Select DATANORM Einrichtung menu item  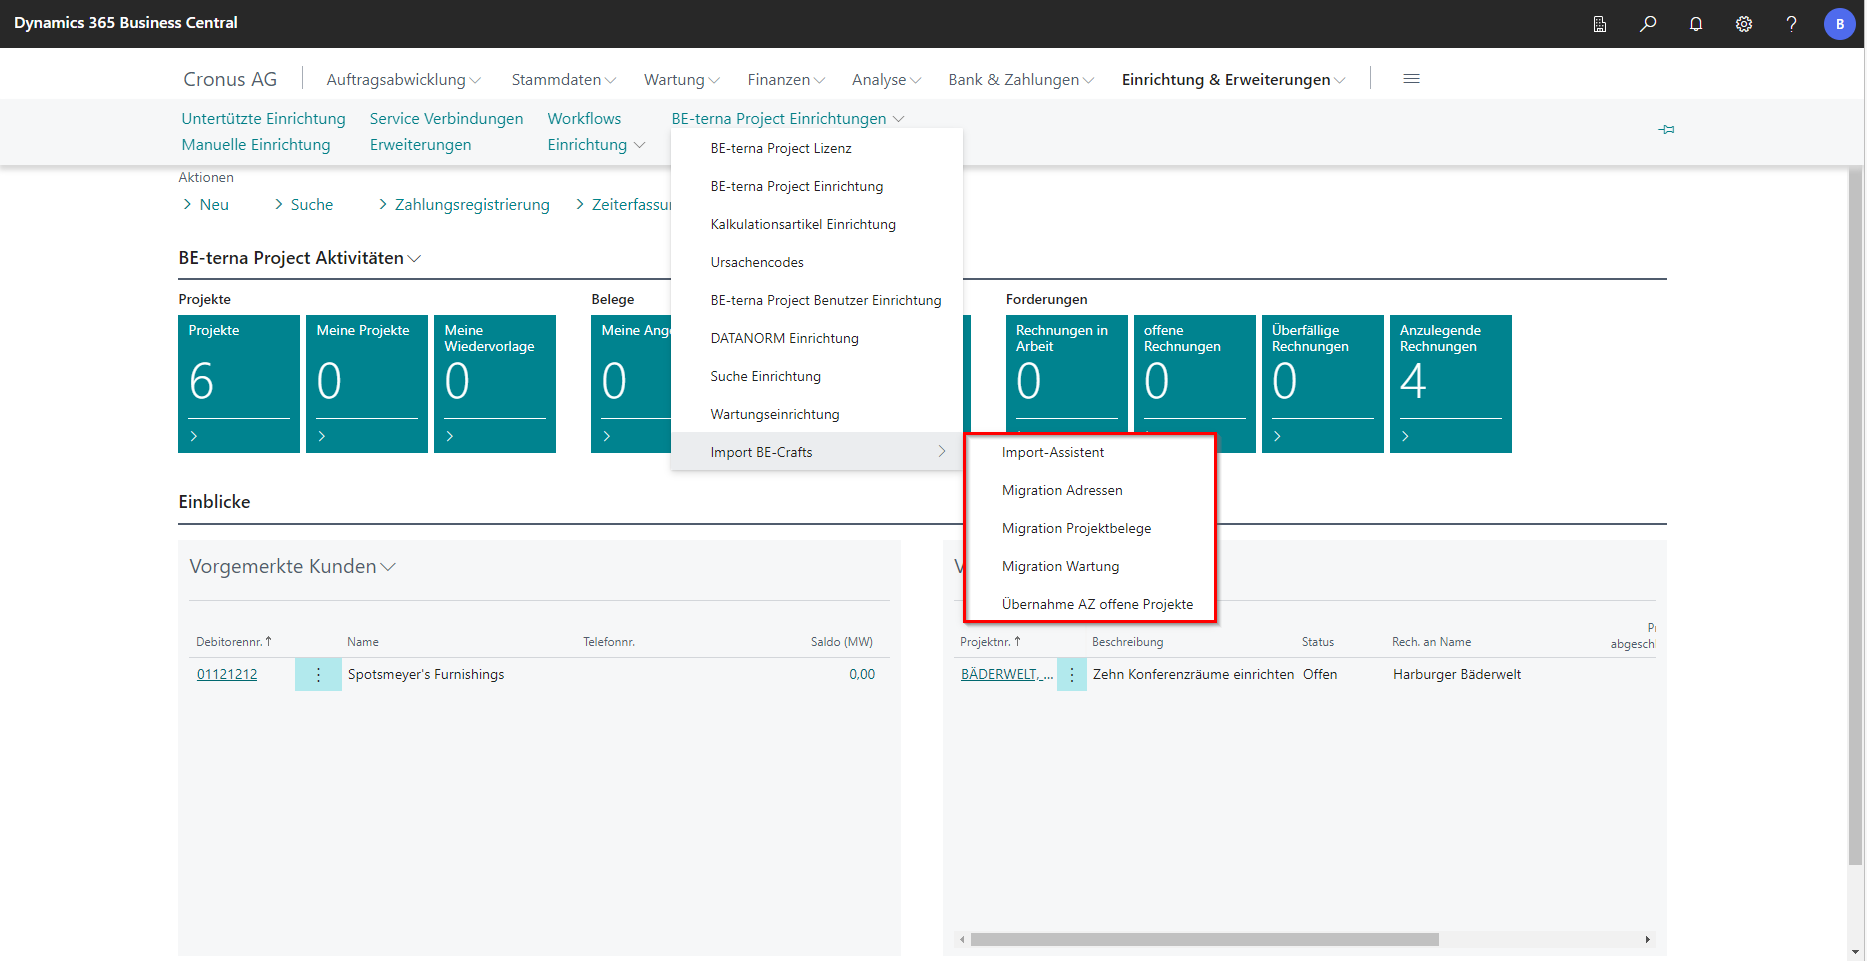pos(784,339)
